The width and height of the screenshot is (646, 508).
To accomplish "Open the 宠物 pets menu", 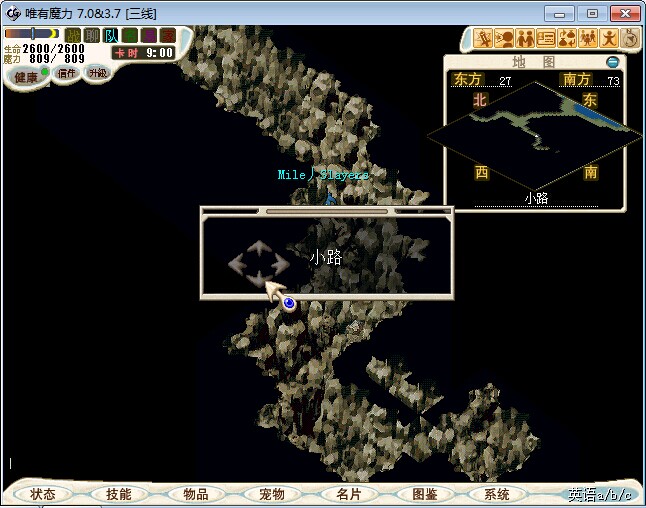I will click(x=272, y=494).
